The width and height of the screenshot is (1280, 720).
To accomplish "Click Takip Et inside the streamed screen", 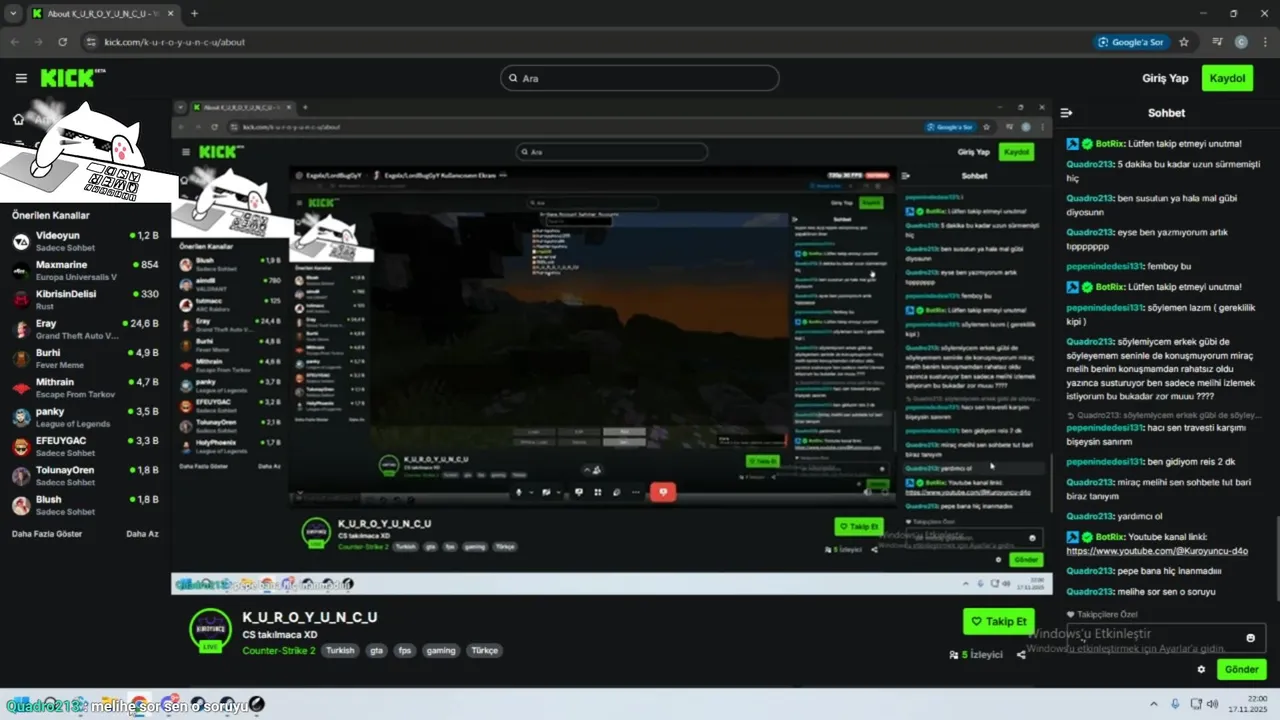I will tap(859, 526).
